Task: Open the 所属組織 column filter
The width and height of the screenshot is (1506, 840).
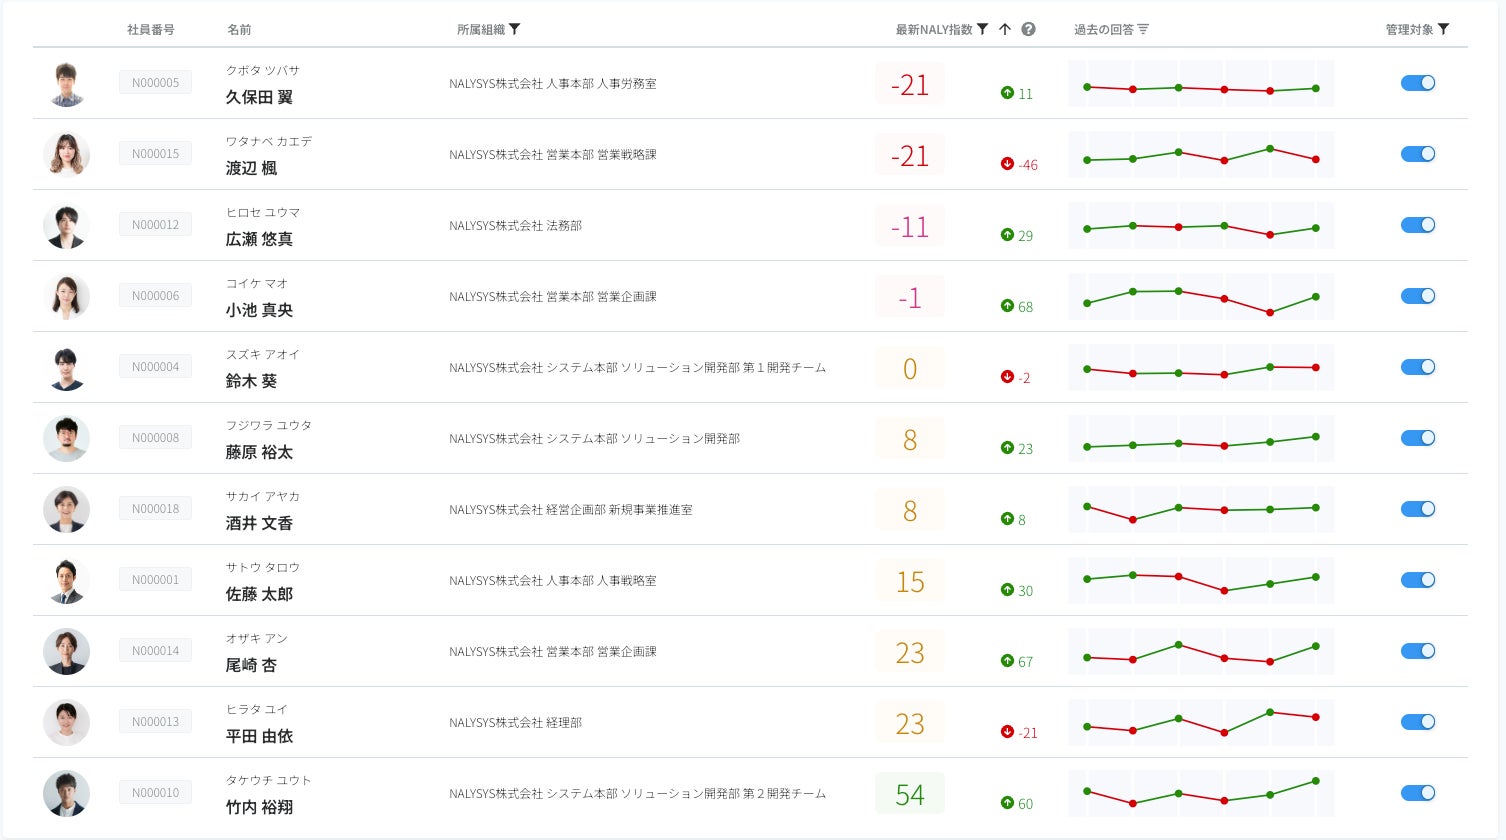Action: coord(515,29)
